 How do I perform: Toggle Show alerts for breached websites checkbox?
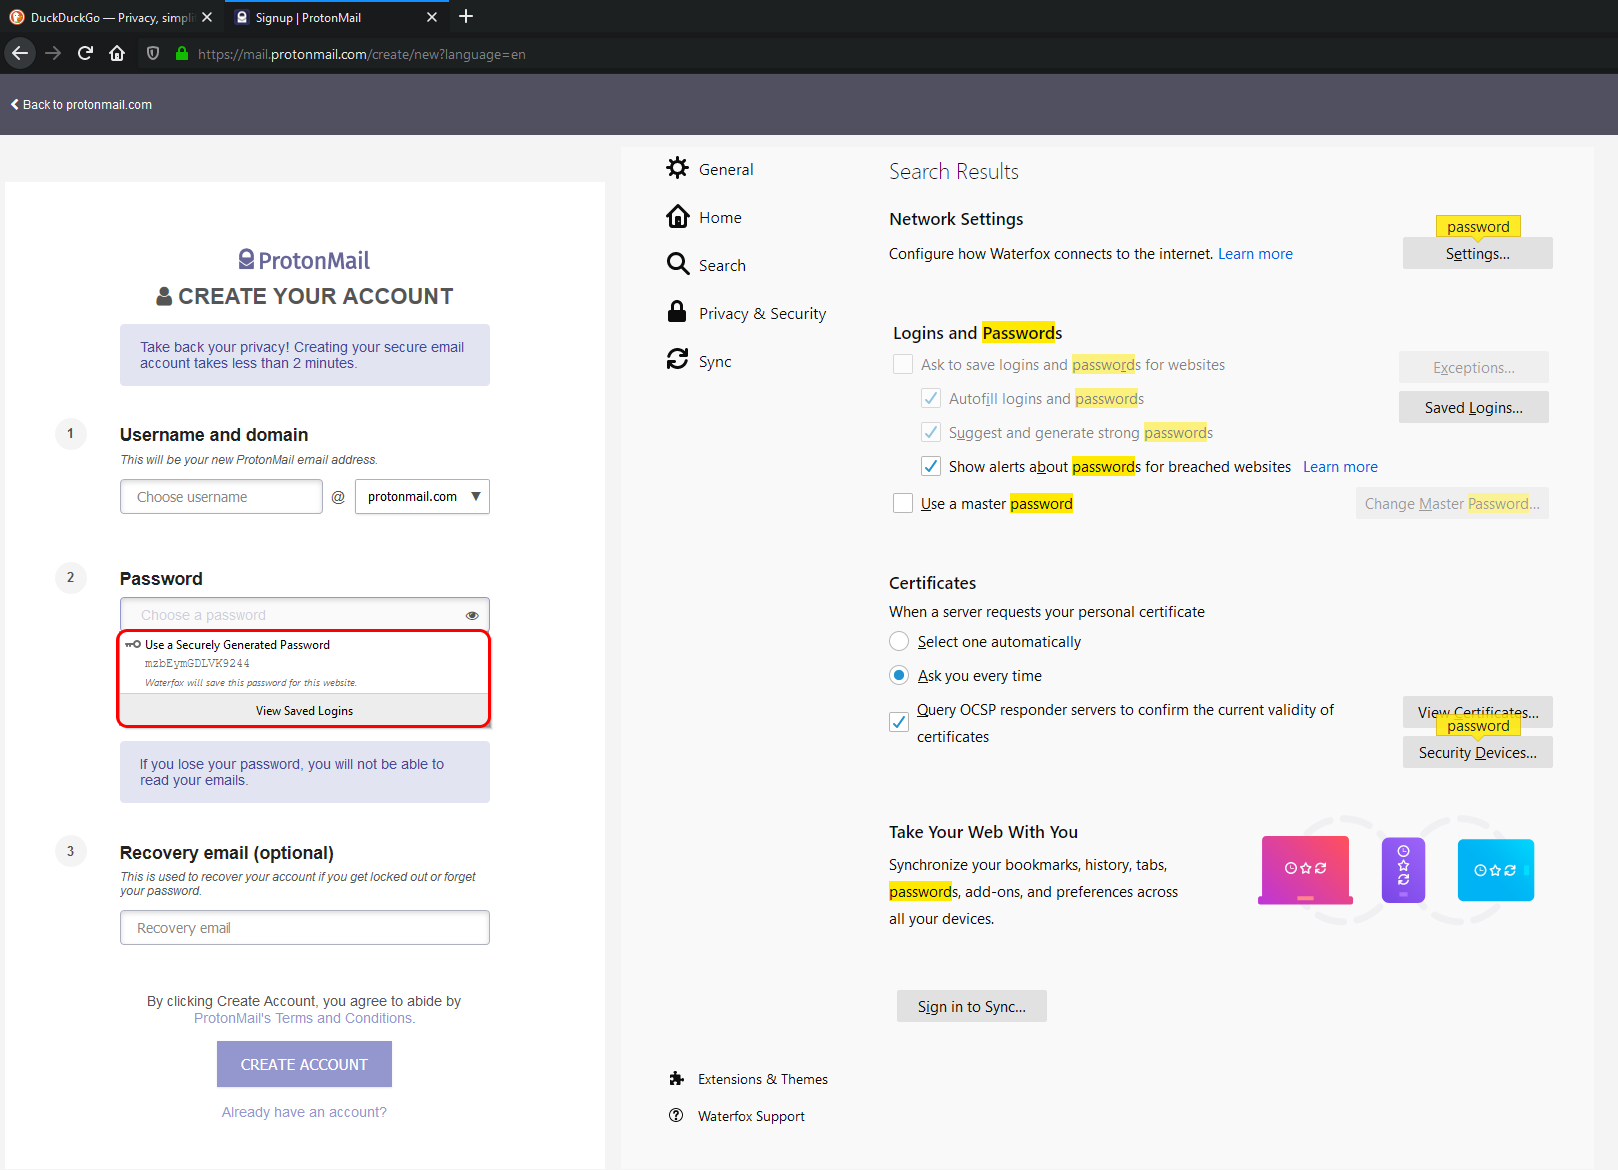pyautogui.click(x=931, y=466)
